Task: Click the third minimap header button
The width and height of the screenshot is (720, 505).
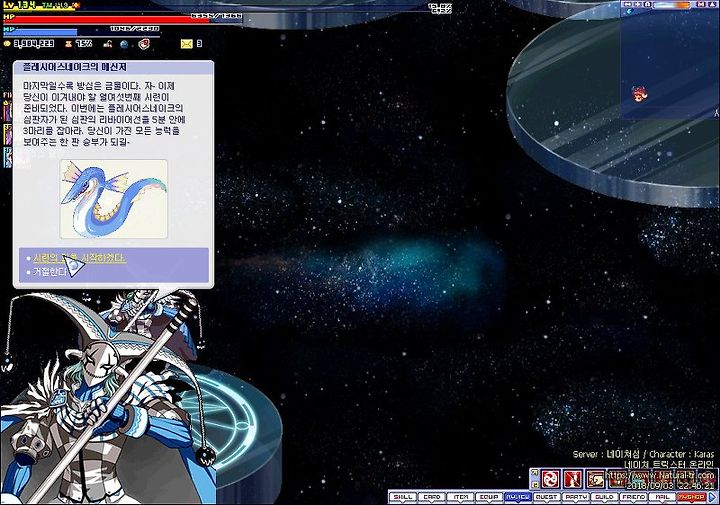Action: click(x=647, y=4)
